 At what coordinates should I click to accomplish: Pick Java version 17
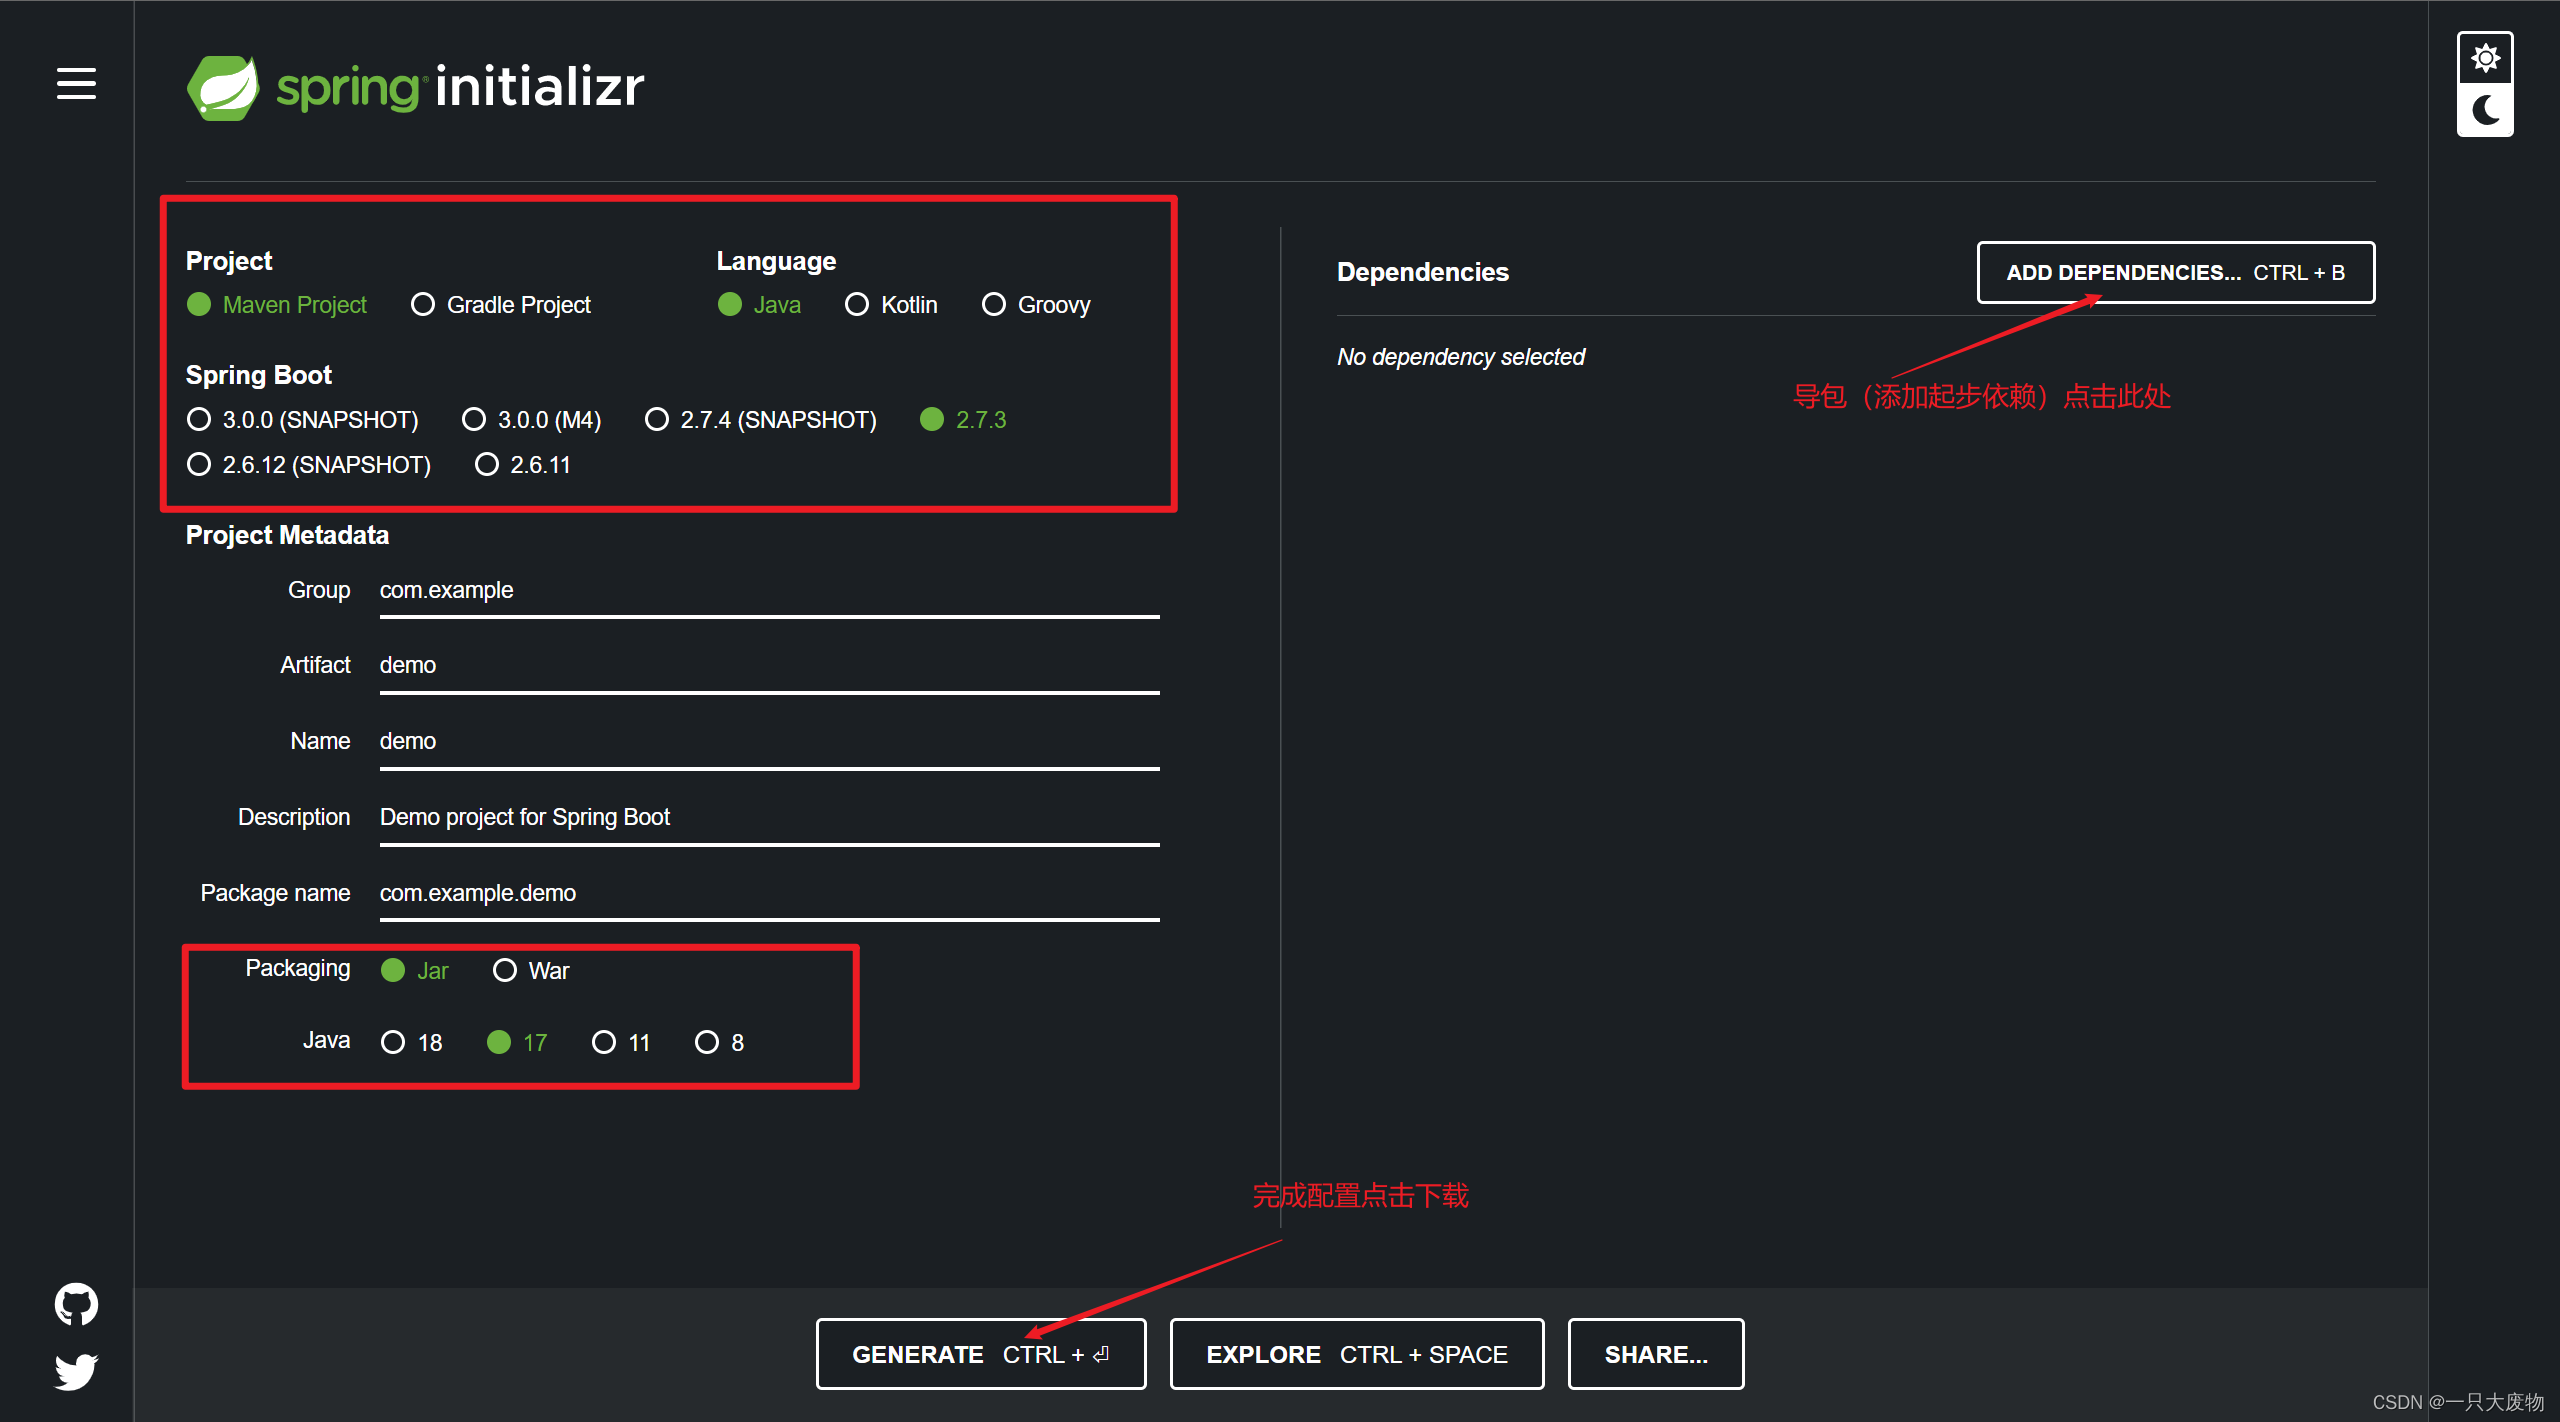pos(517,1043)
